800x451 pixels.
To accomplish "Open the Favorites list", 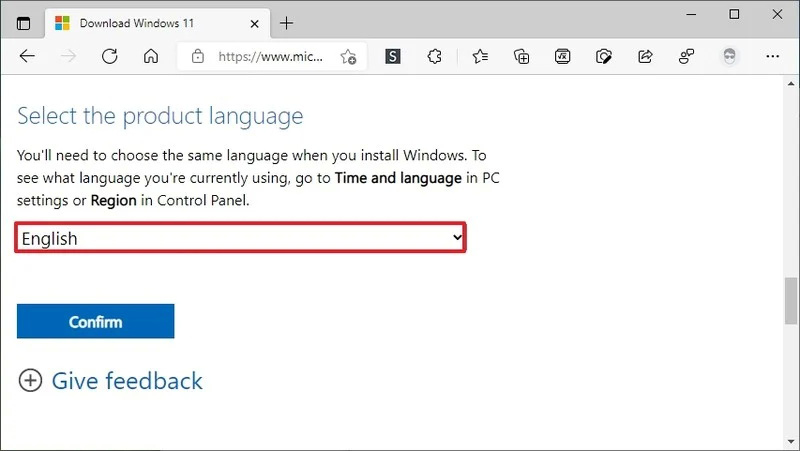I will [x=480, y=56].
